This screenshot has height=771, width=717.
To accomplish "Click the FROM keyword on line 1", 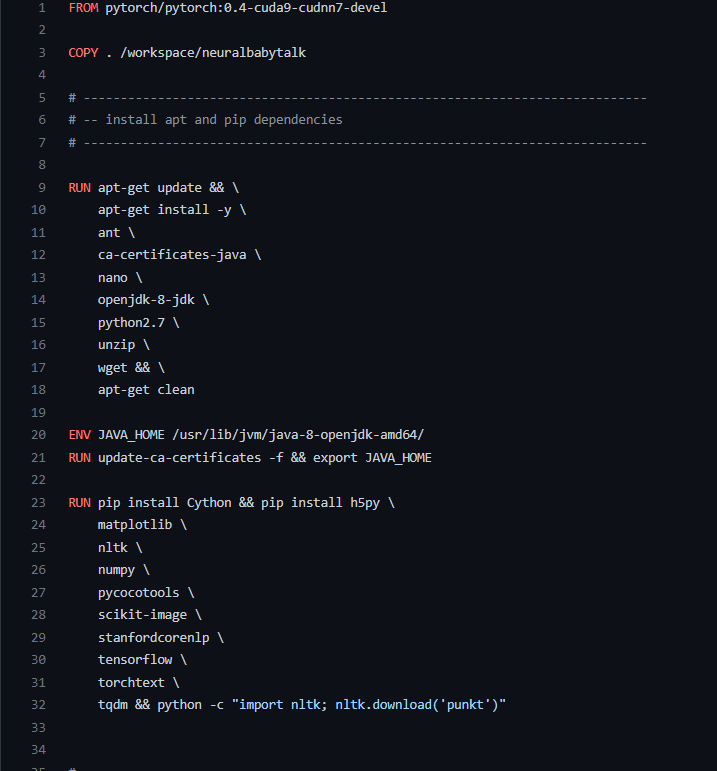I will (83, 8).
